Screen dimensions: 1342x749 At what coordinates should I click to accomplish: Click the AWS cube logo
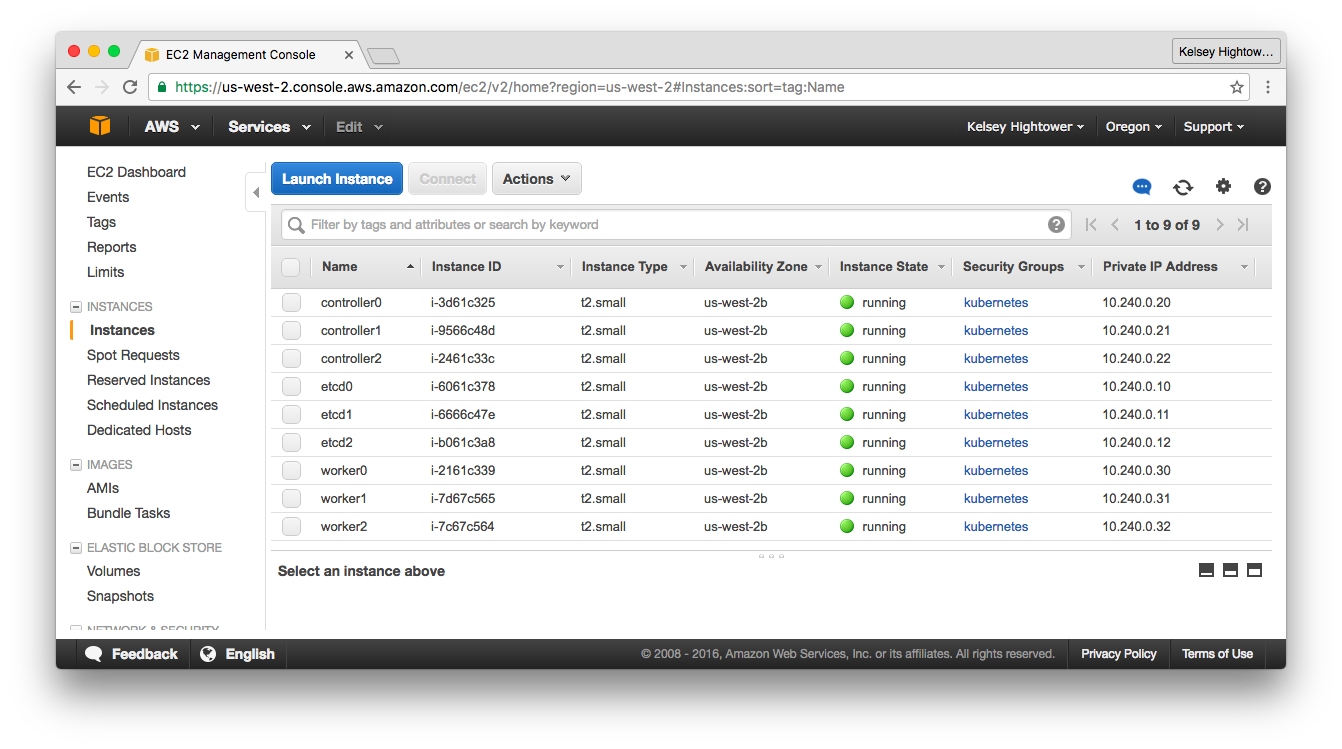click(x=99, y=126)
